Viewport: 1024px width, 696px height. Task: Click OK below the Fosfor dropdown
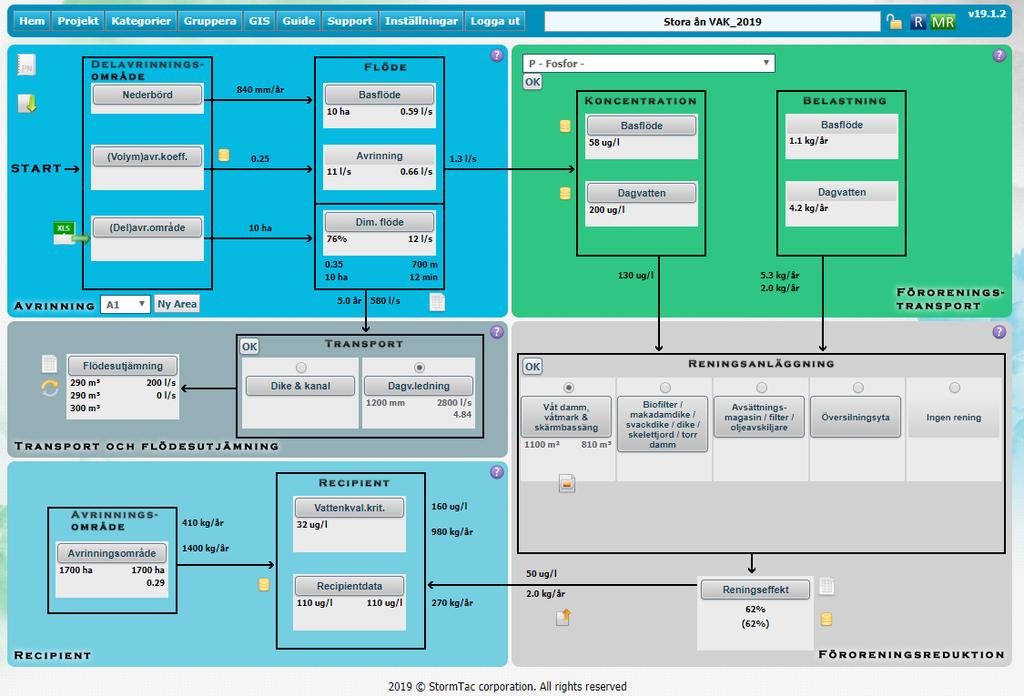pyautogui.click(x=533, y=82)
